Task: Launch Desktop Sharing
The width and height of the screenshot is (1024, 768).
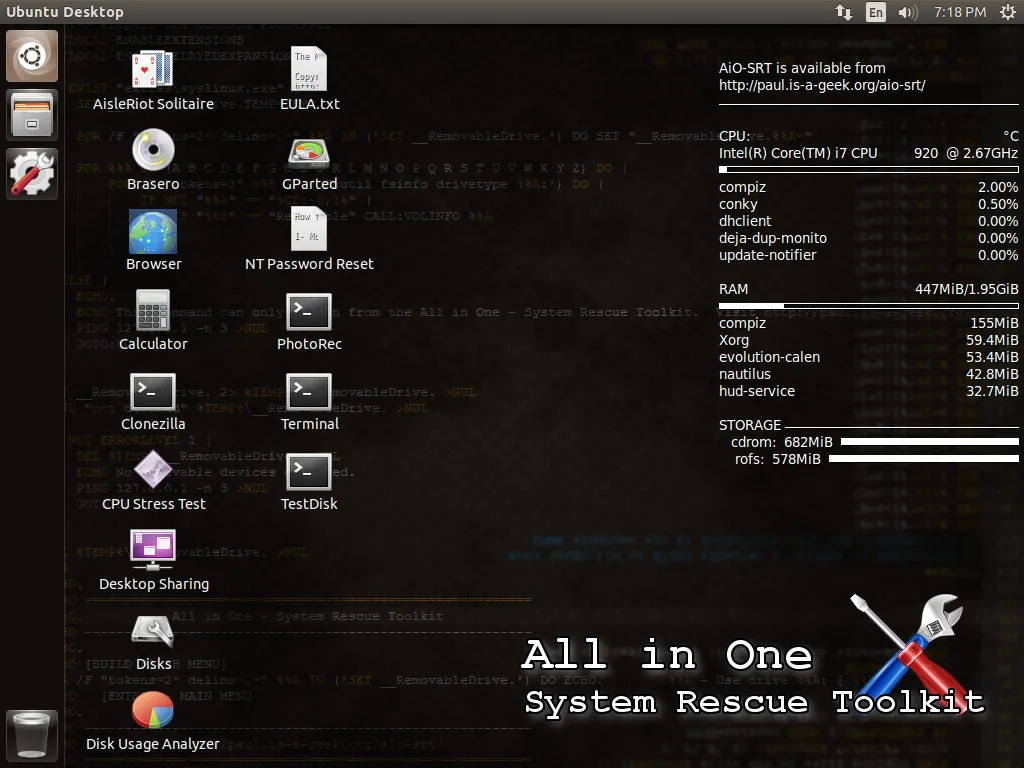Action: [153, 550]
